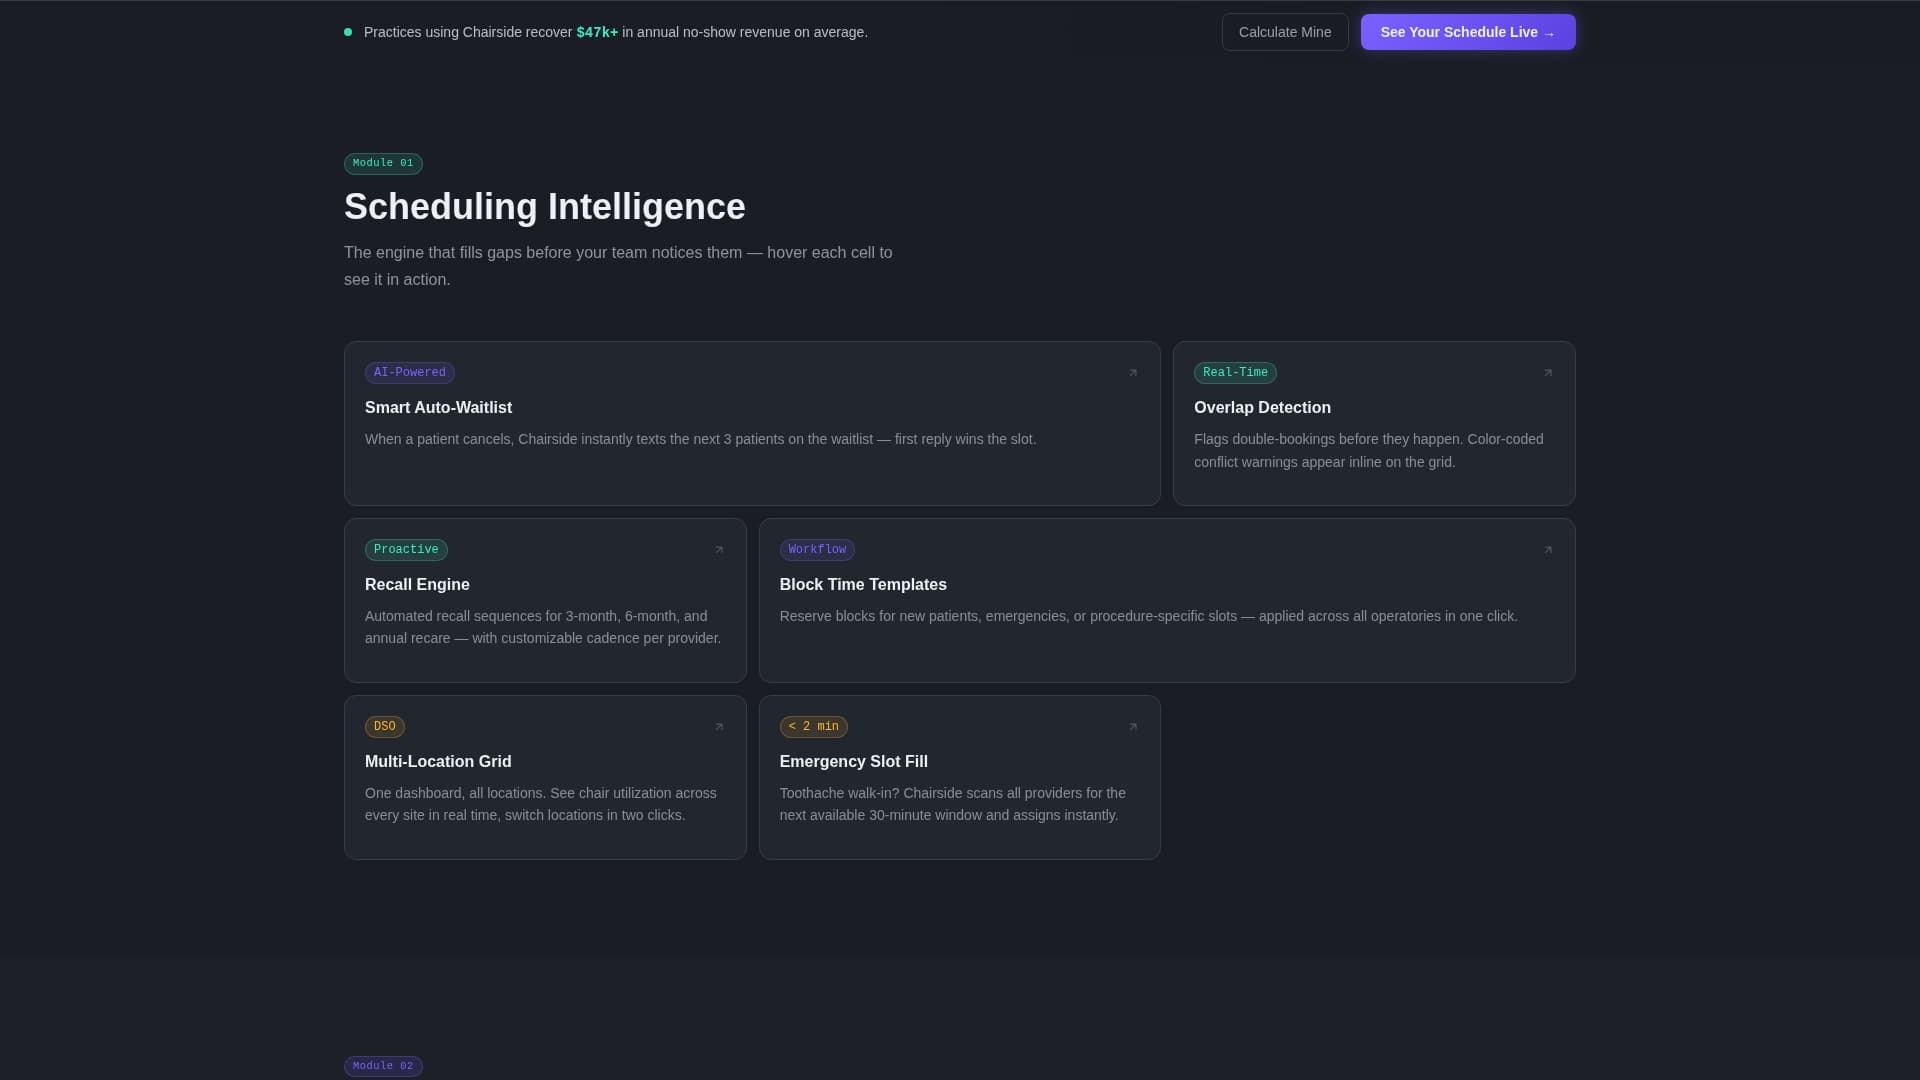Click the Overlap Detection description text
Screen dimensions: 1920x1080
point(1369,451)
